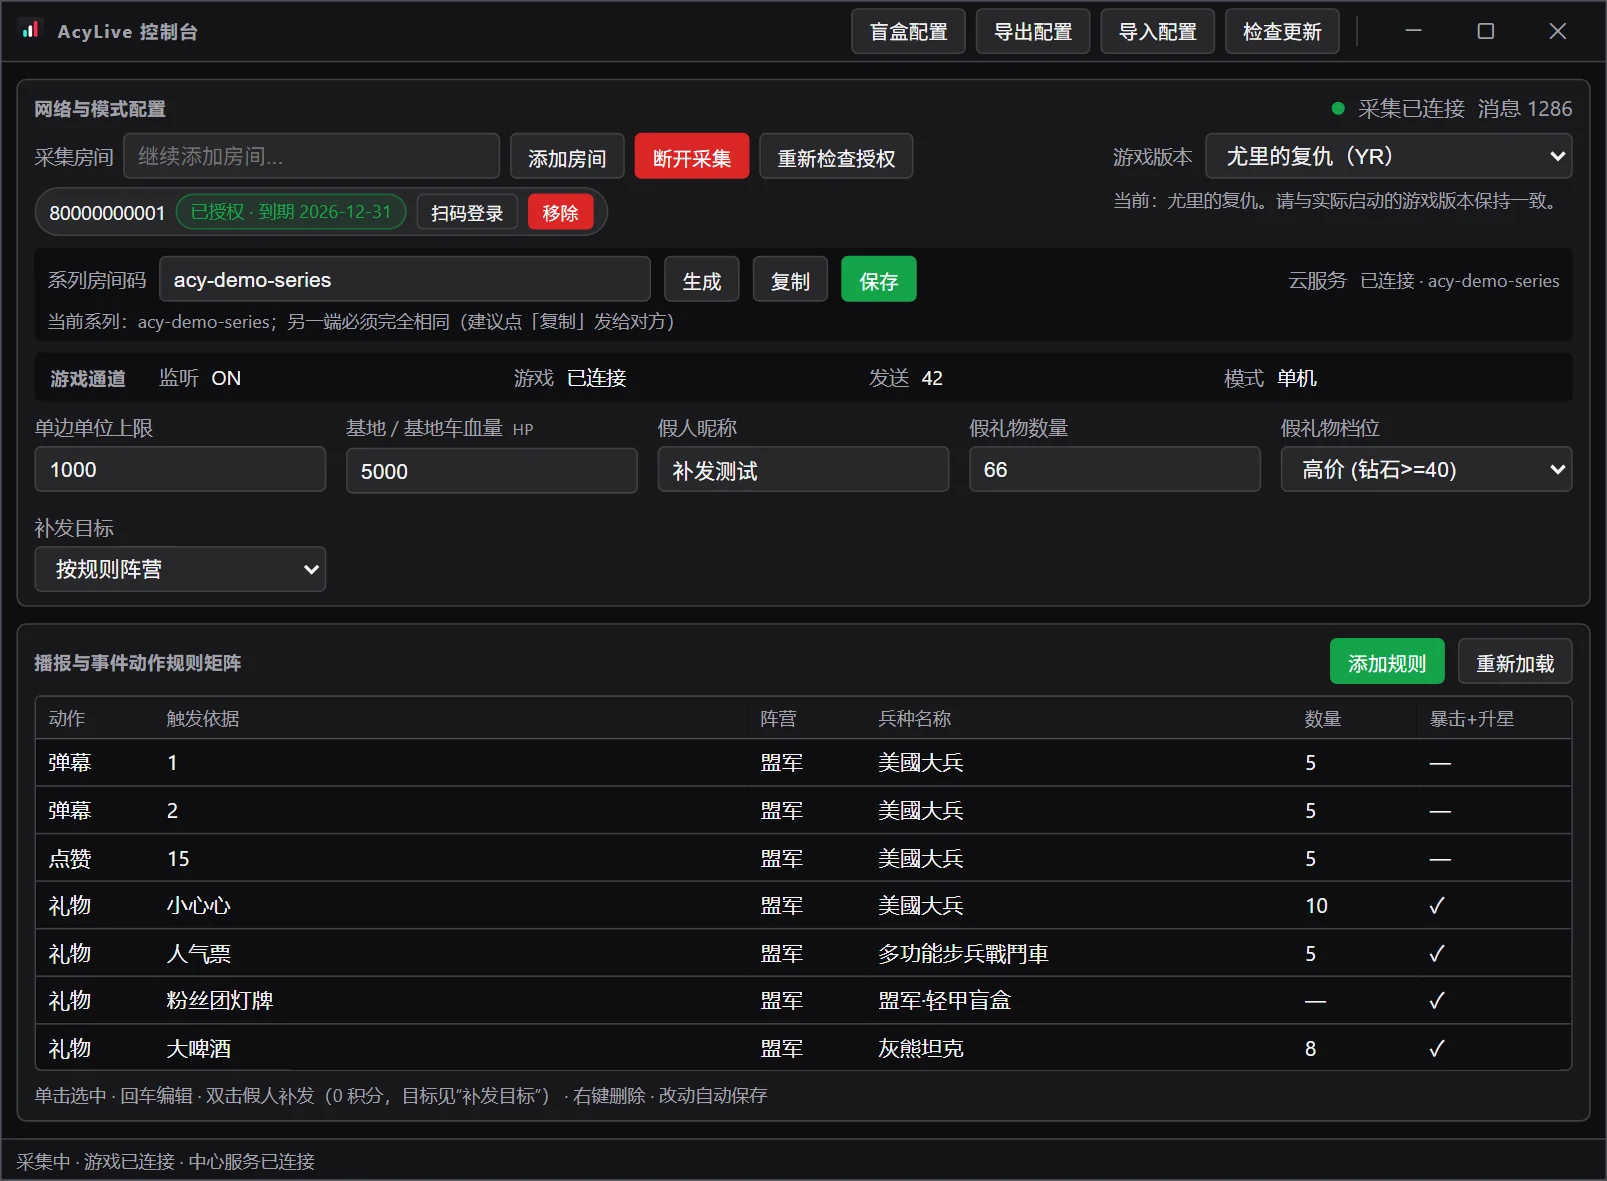Click 检查更新 in the title bar
Screen dimensions: 1607x1181
click(1282, 31)
